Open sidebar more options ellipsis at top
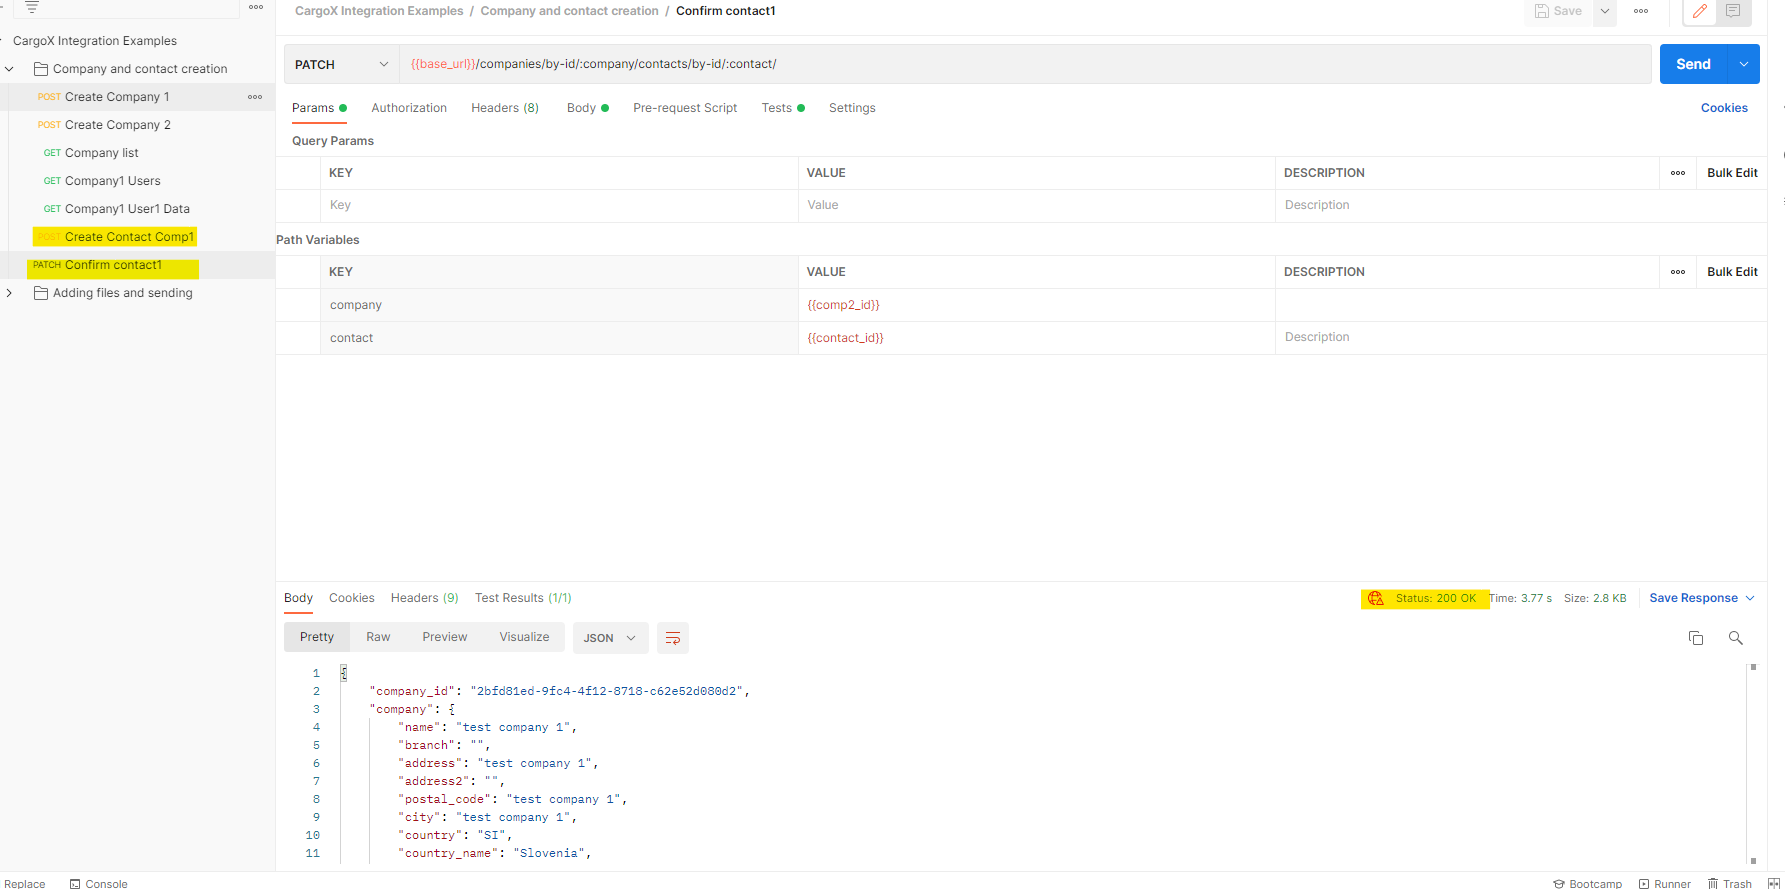 (256, 7)
